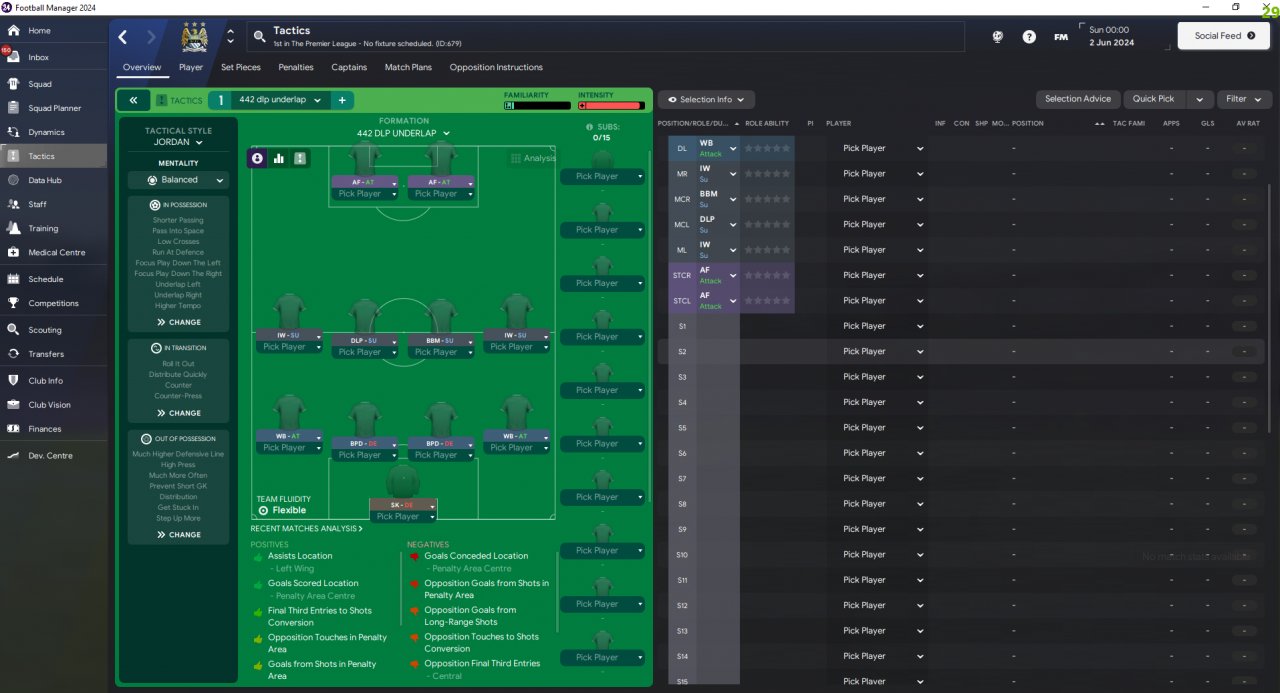Open Club Info shield icon
1280x693 pixels.
click(x=13, y=381)
